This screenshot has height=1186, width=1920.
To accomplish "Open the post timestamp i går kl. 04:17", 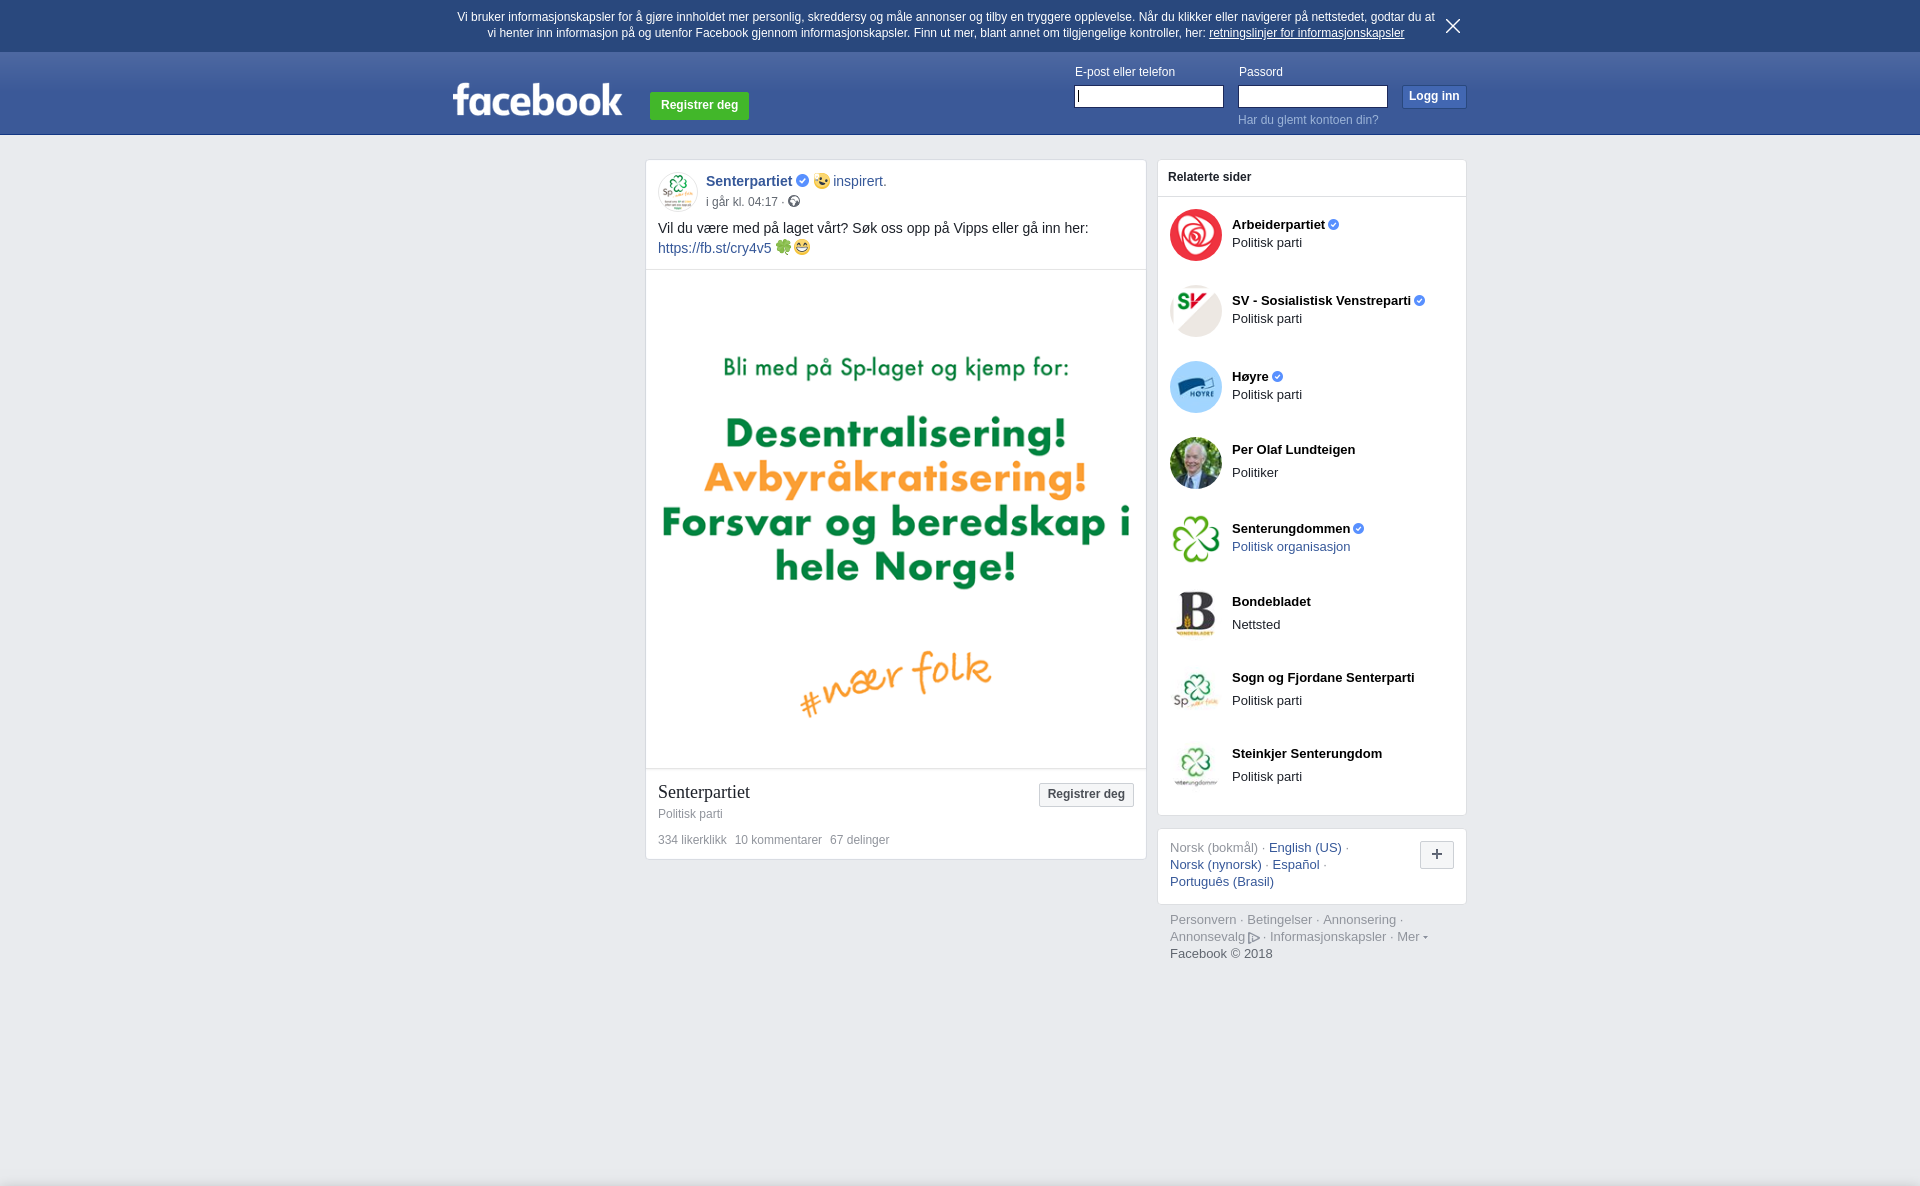I will pos(742,202).
